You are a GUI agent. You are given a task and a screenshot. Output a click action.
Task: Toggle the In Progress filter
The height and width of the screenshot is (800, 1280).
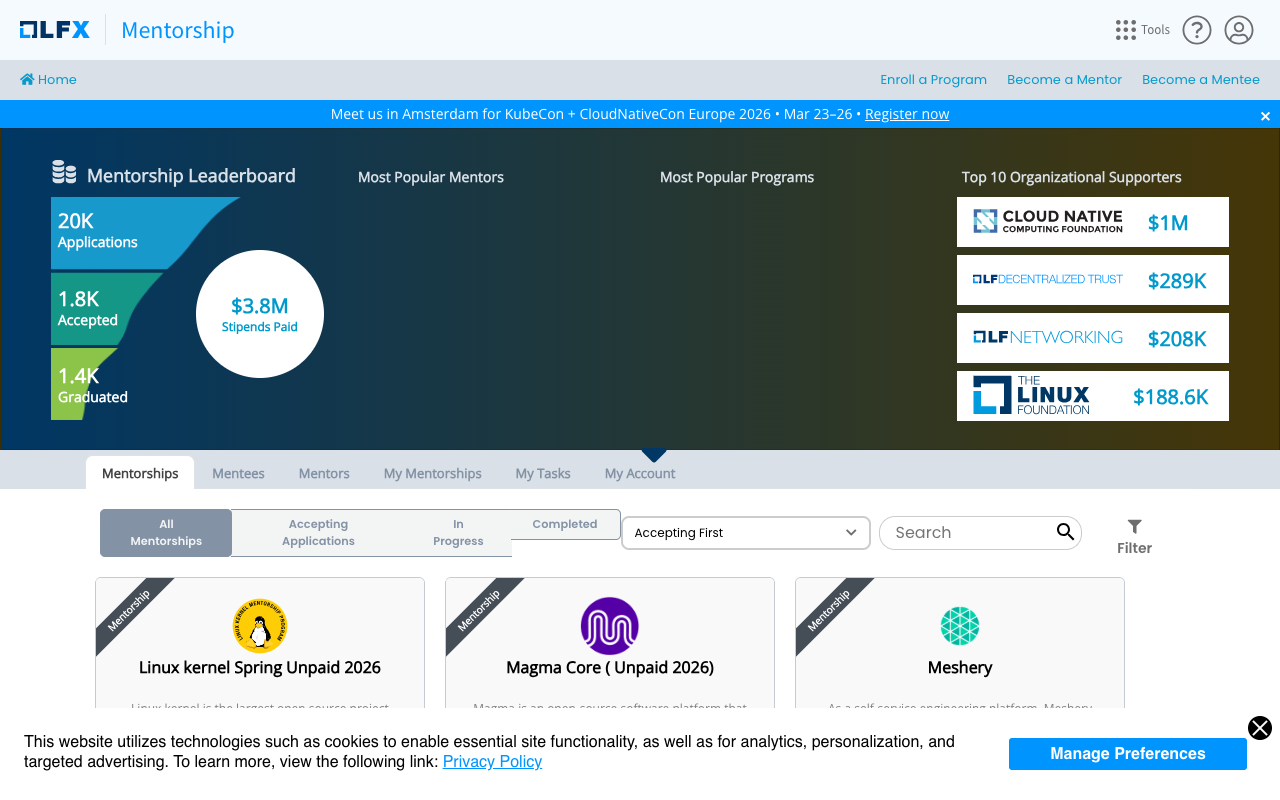coord(458,532)
